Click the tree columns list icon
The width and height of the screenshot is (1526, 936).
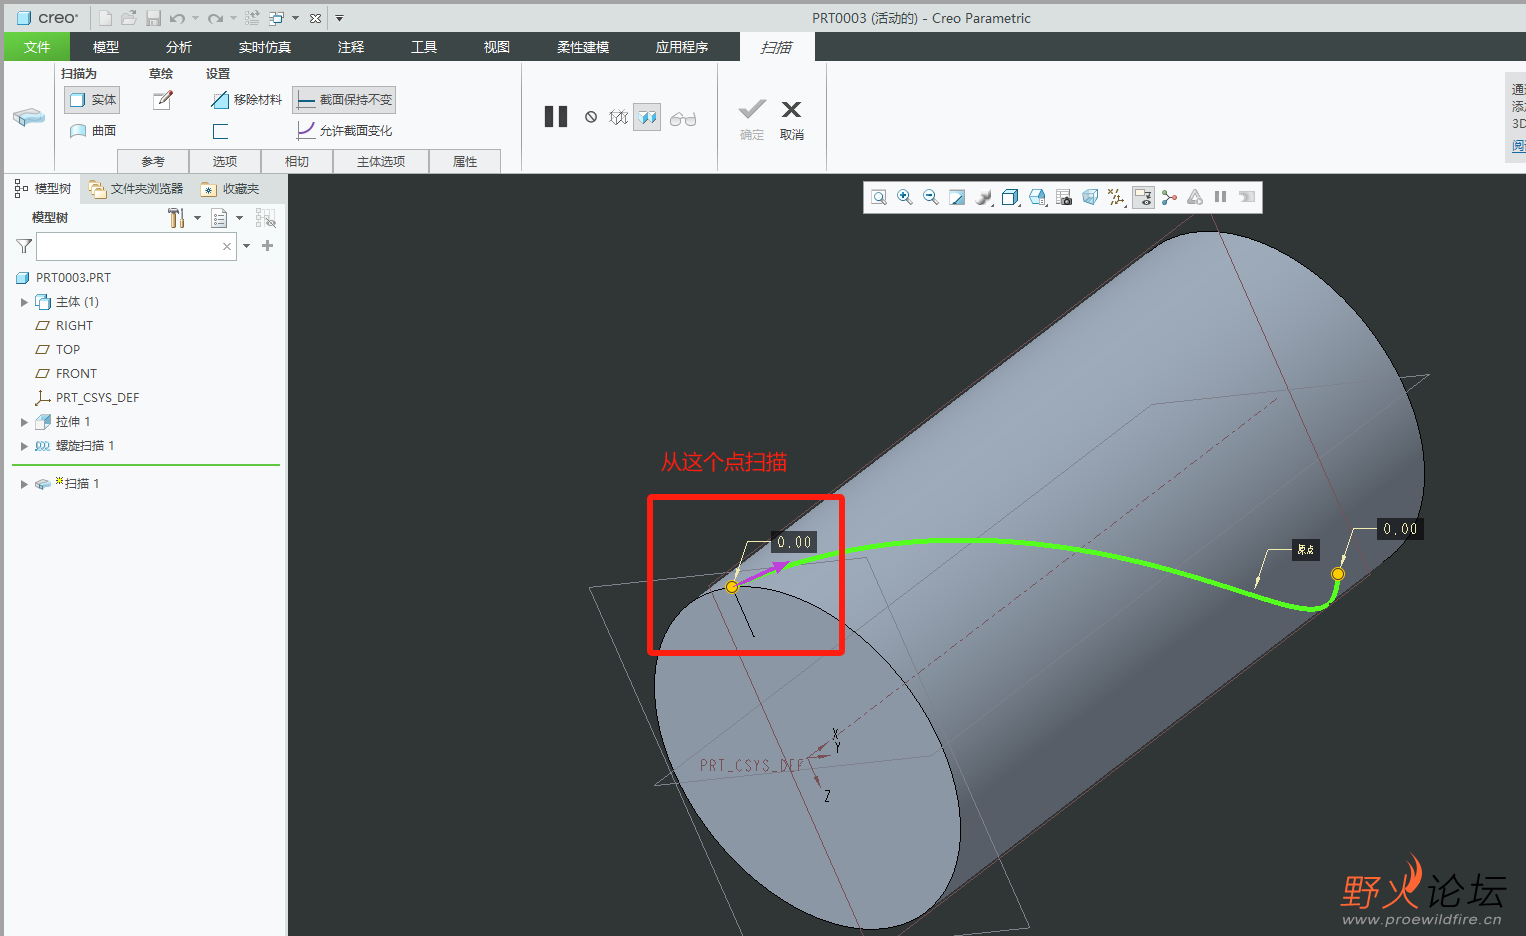pyautogui.click(x=220, y=218)
